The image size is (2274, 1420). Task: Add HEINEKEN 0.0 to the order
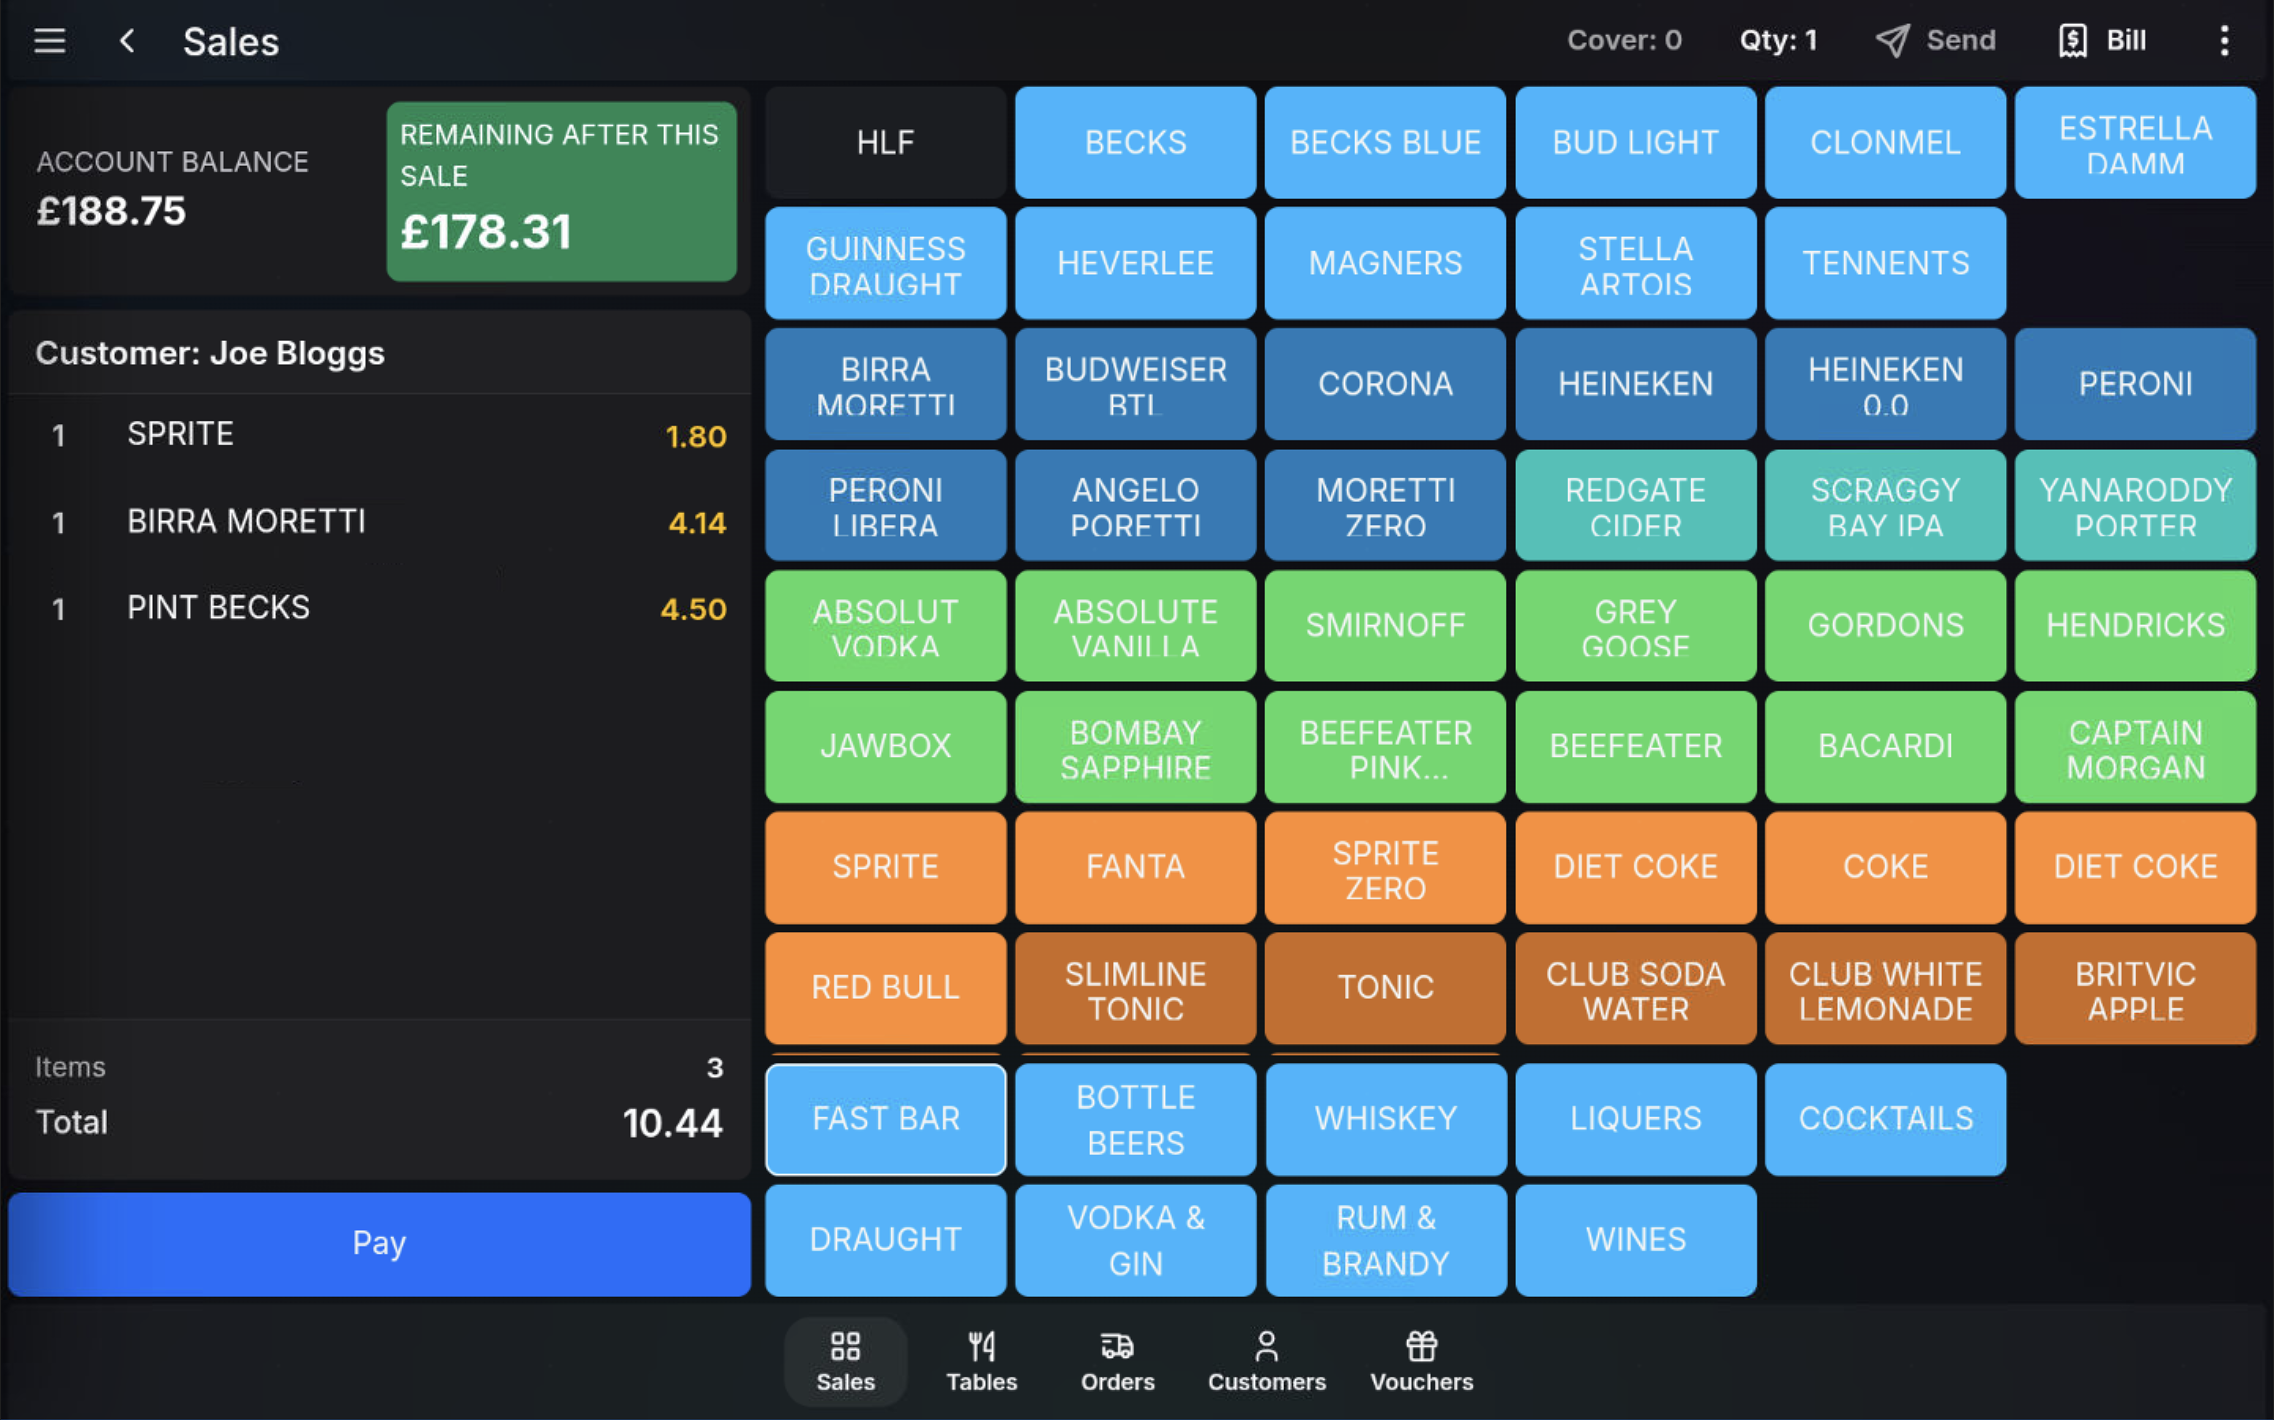[1886, 385]
